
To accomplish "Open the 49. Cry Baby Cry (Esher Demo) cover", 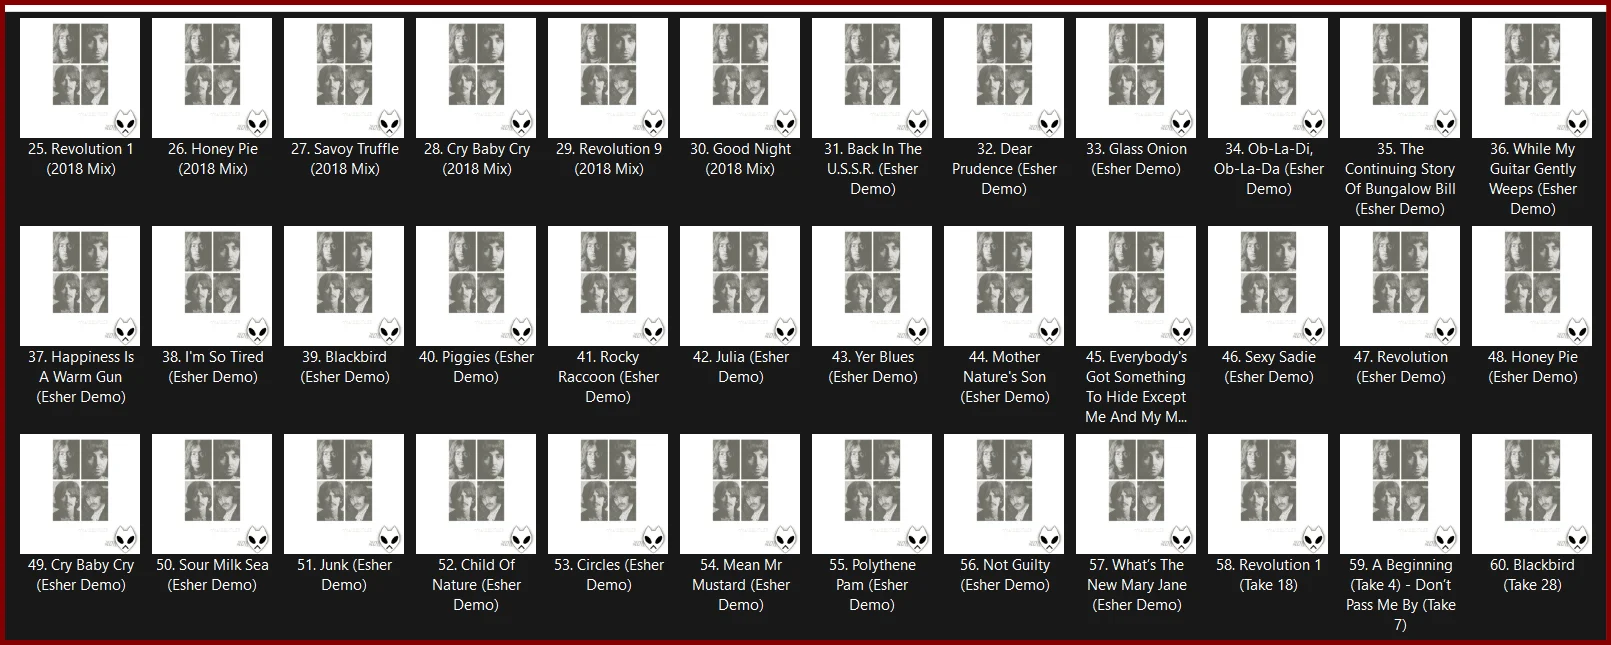I will click(x=80, y=494).
